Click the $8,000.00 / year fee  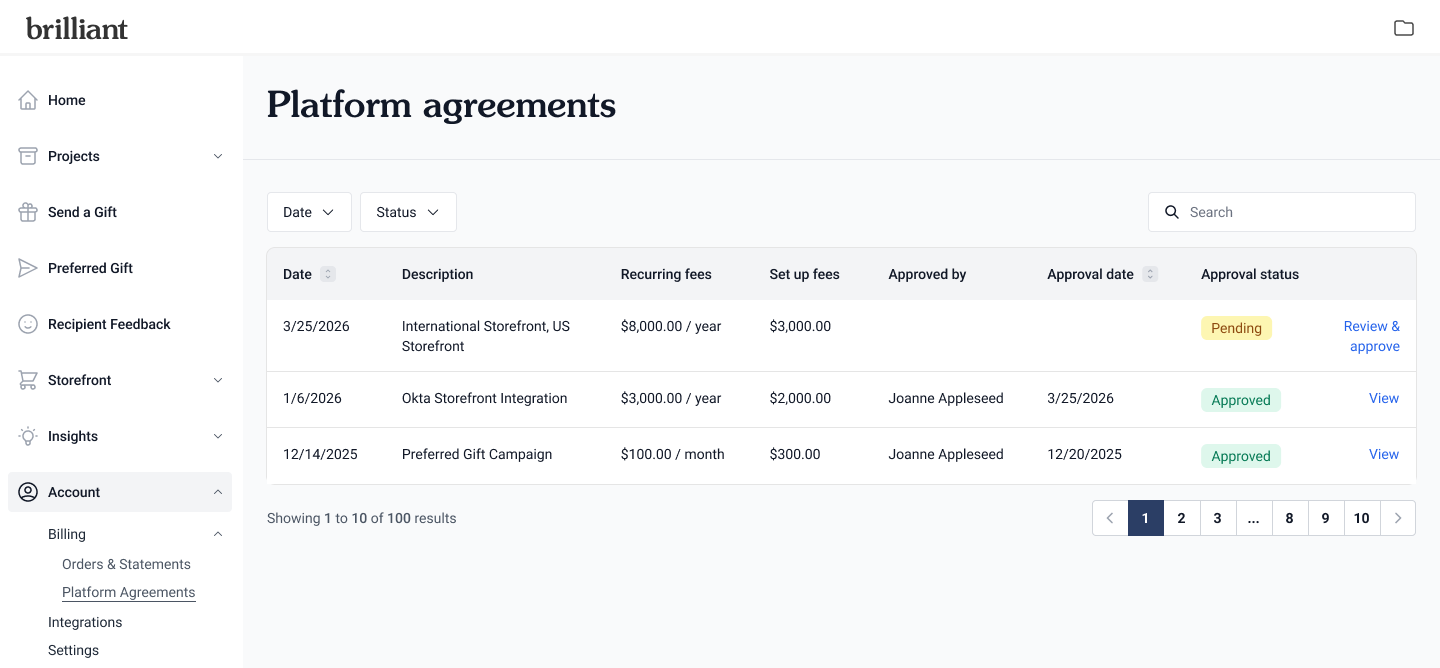point(671,326)
